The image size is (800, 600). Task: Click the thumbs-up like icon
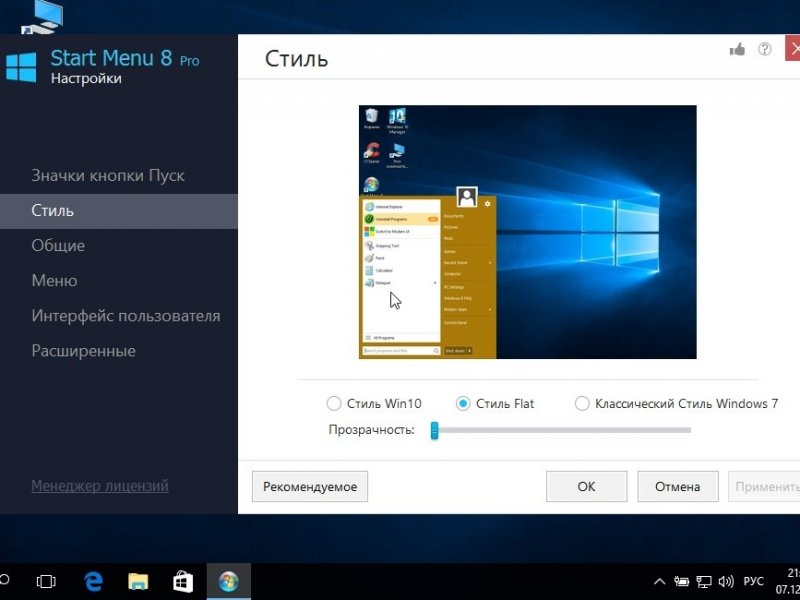point(737,49)
